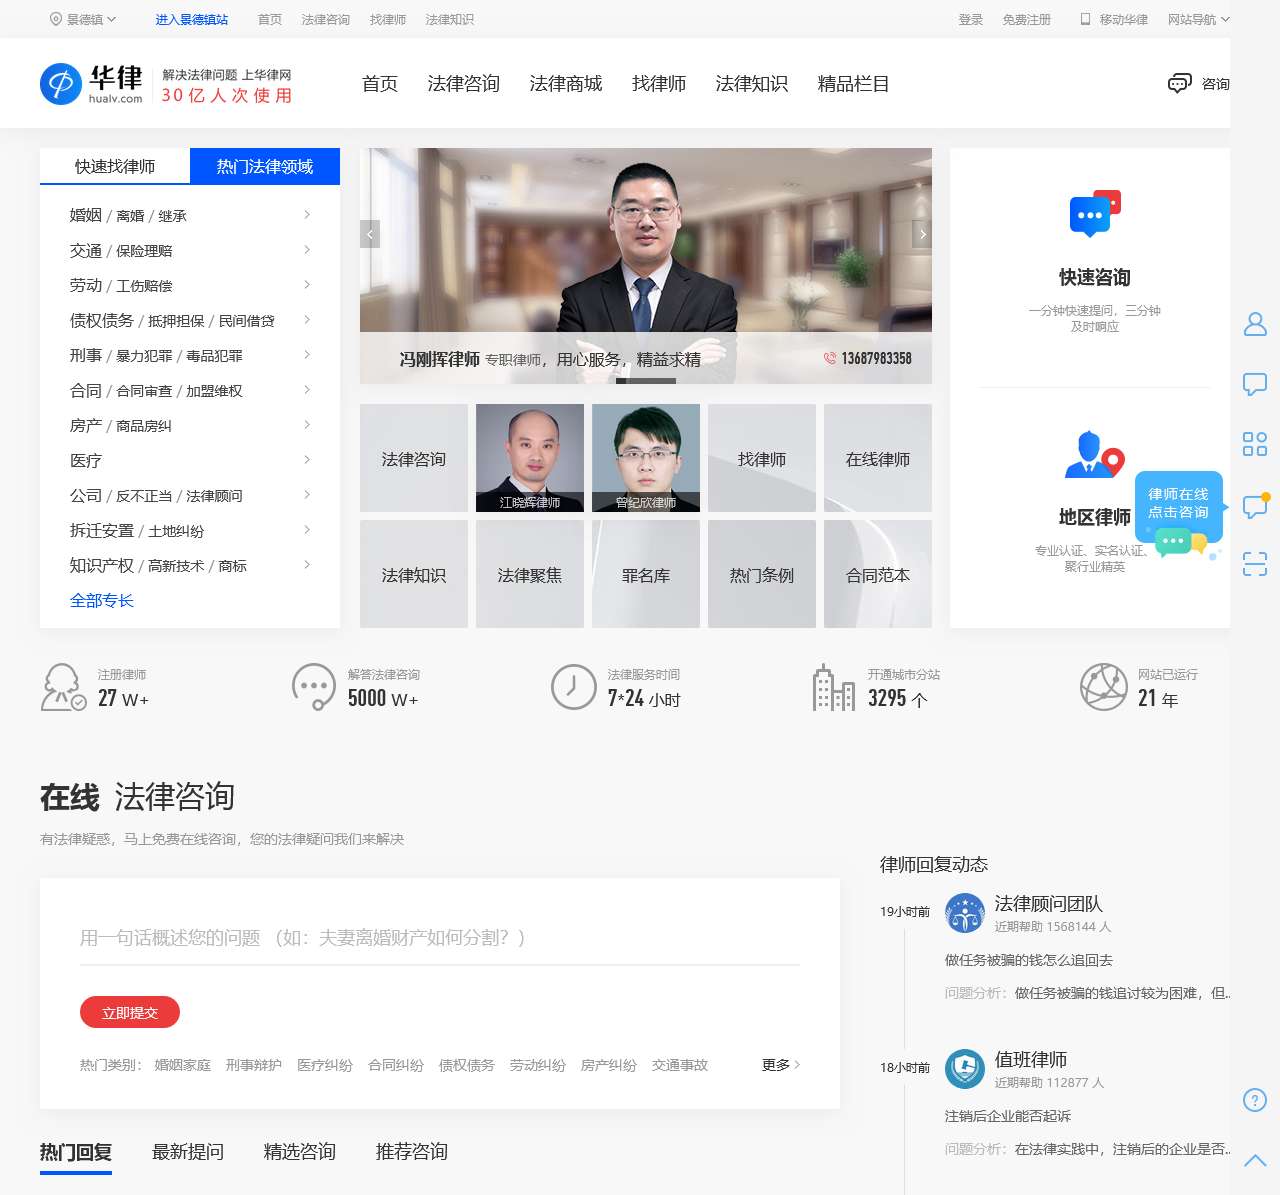Click the 注册律师 lawyer icon

[63, 687]
